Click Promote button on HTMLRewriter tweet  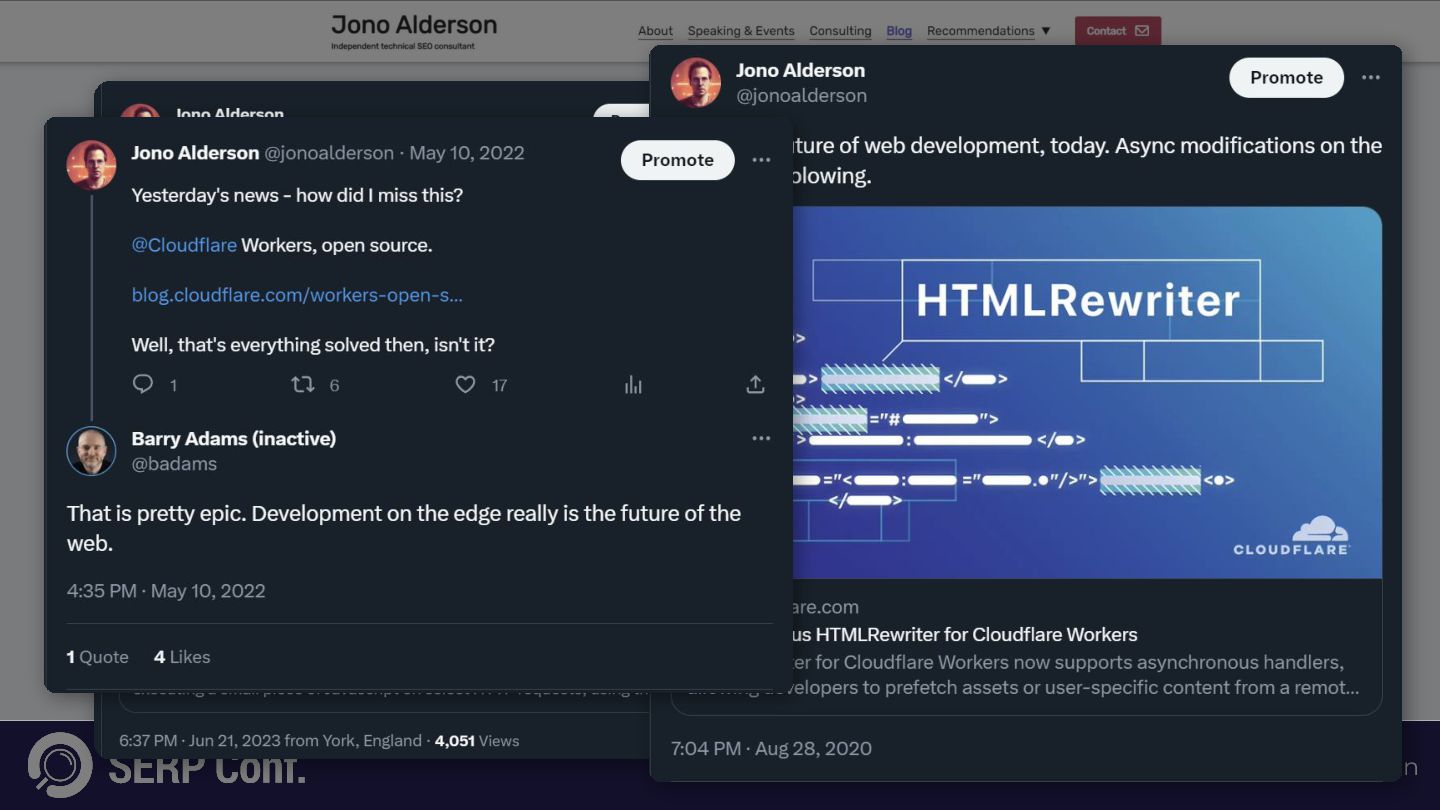[1286, 77]
